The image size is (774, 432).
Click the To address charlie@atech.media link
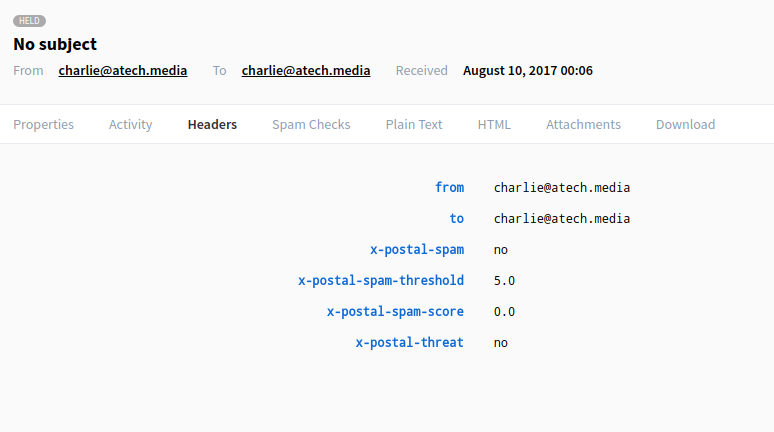point(306,71)
